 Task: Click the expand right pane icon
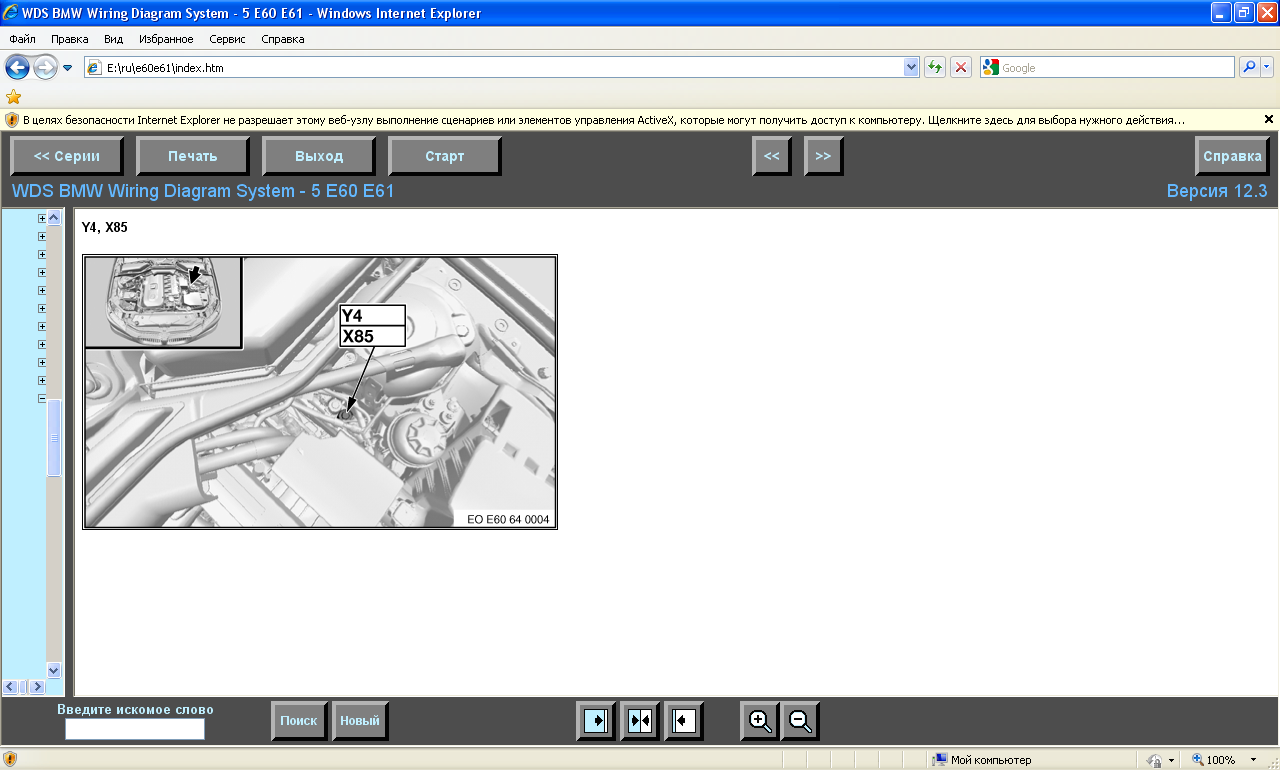(596, 721)
